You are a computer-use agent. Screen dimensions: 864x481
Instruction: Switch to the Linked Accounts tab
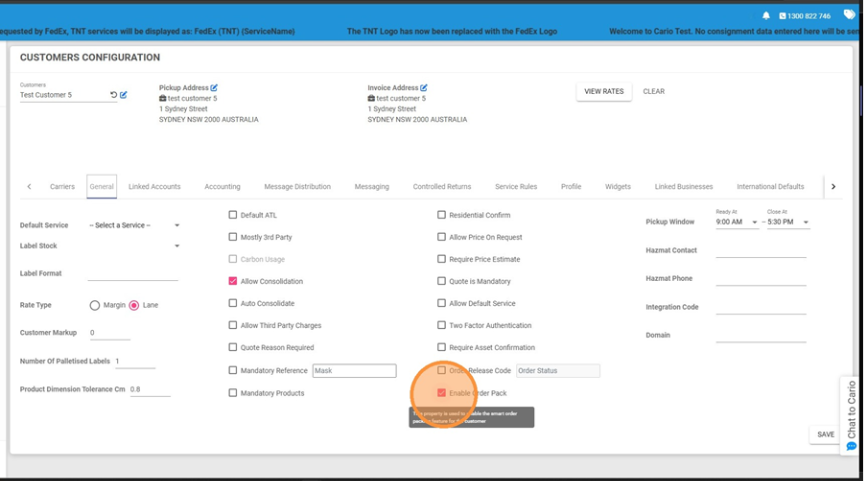(x=154, y=187)
